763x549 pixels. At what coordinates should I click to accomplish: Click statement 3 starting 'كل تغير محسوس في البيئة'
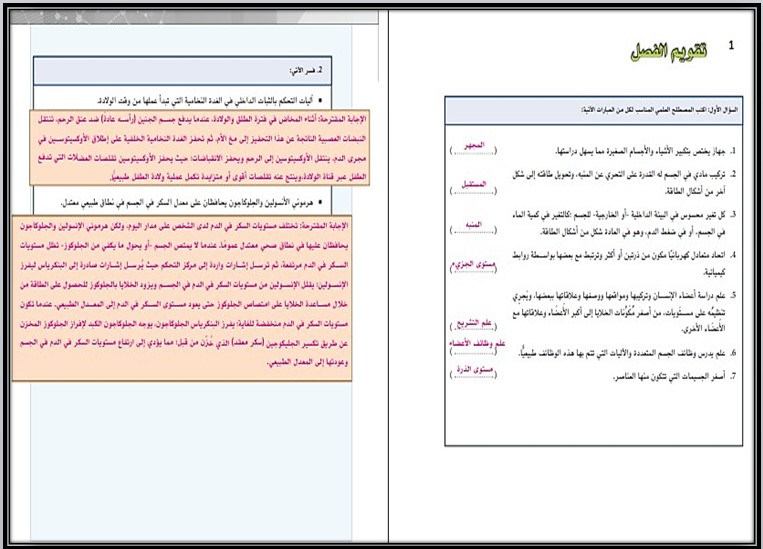pos(624,223)
